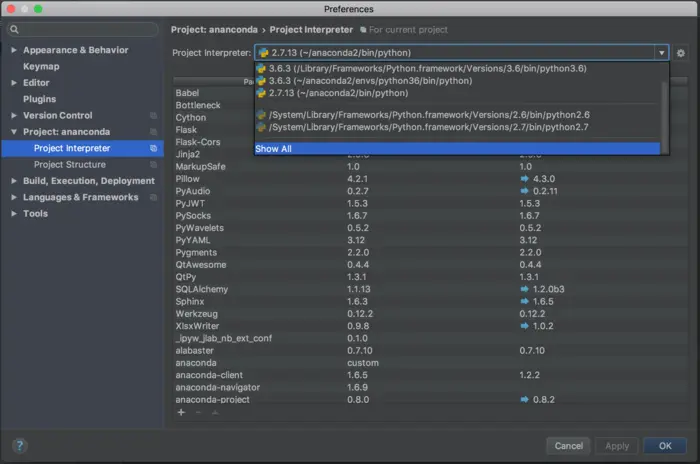
Task: Click the Apply button
Action: pyautogui.click(x=617, y=446)
